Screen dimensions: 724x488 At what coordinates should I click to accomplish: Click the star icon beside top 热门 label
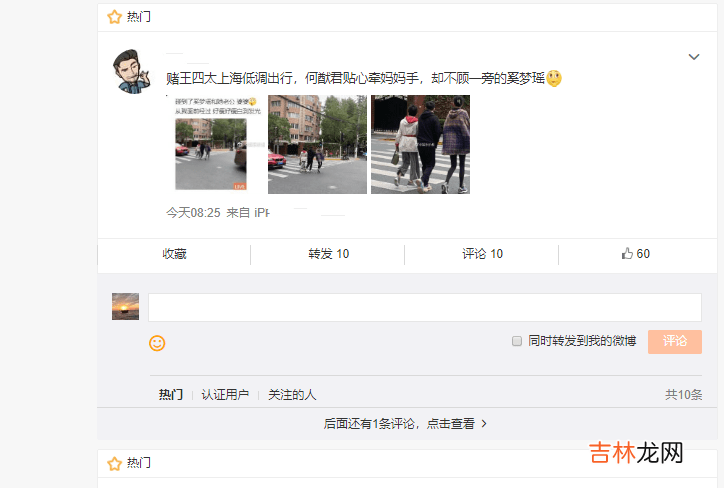[x=114, y=17]
